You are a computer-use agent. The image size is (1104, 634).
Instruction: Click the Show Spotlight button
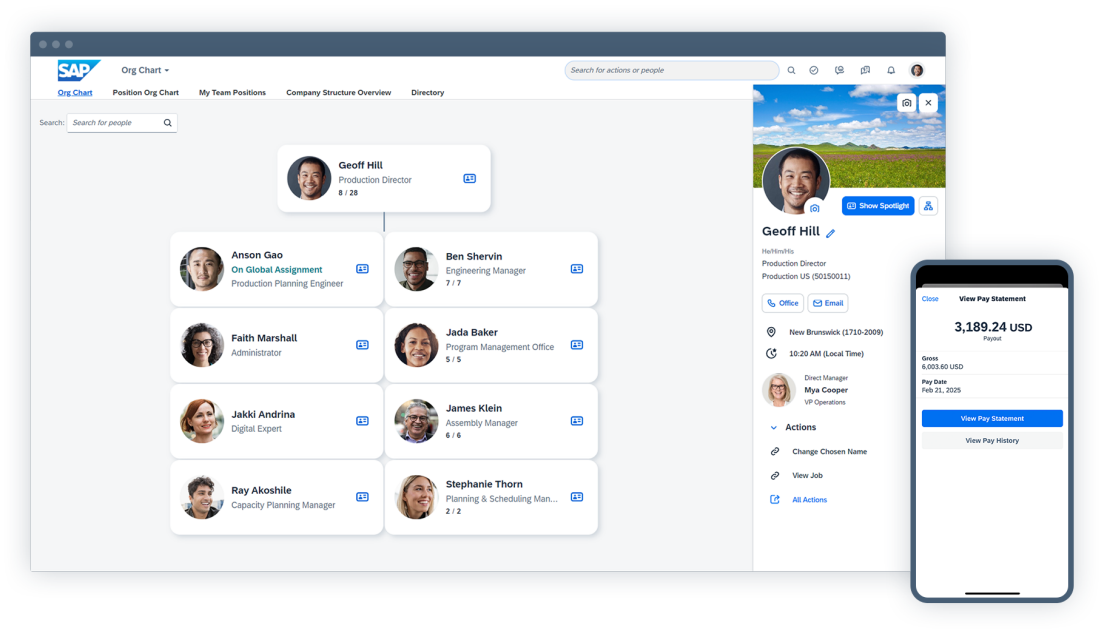(x=877, y=206)
